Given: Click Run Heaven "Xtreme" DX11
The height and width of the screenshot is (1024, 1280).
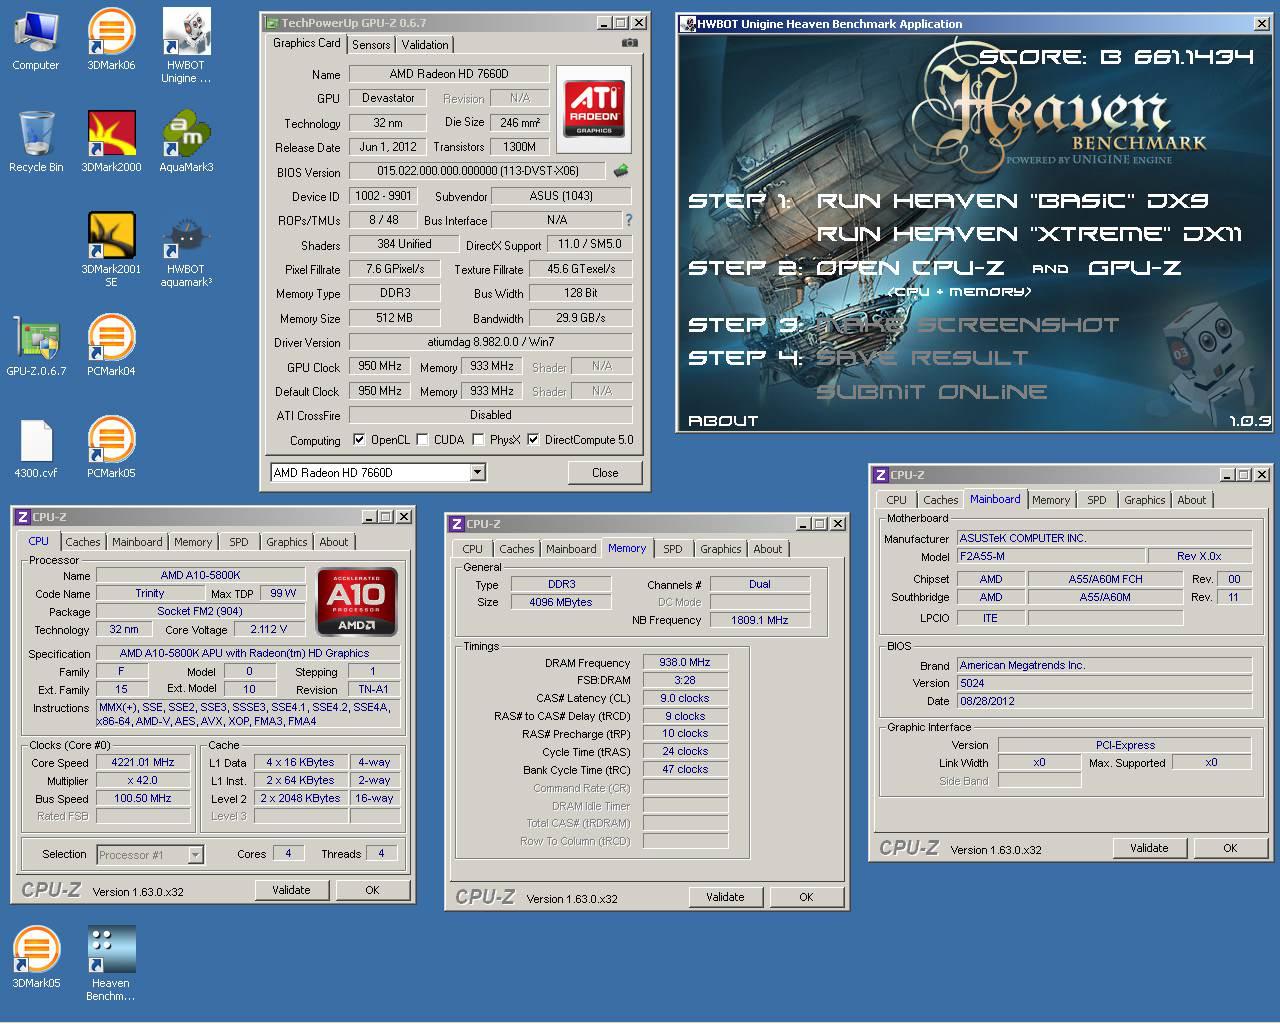Looking at the screenshot, I should coord(1029,234).
